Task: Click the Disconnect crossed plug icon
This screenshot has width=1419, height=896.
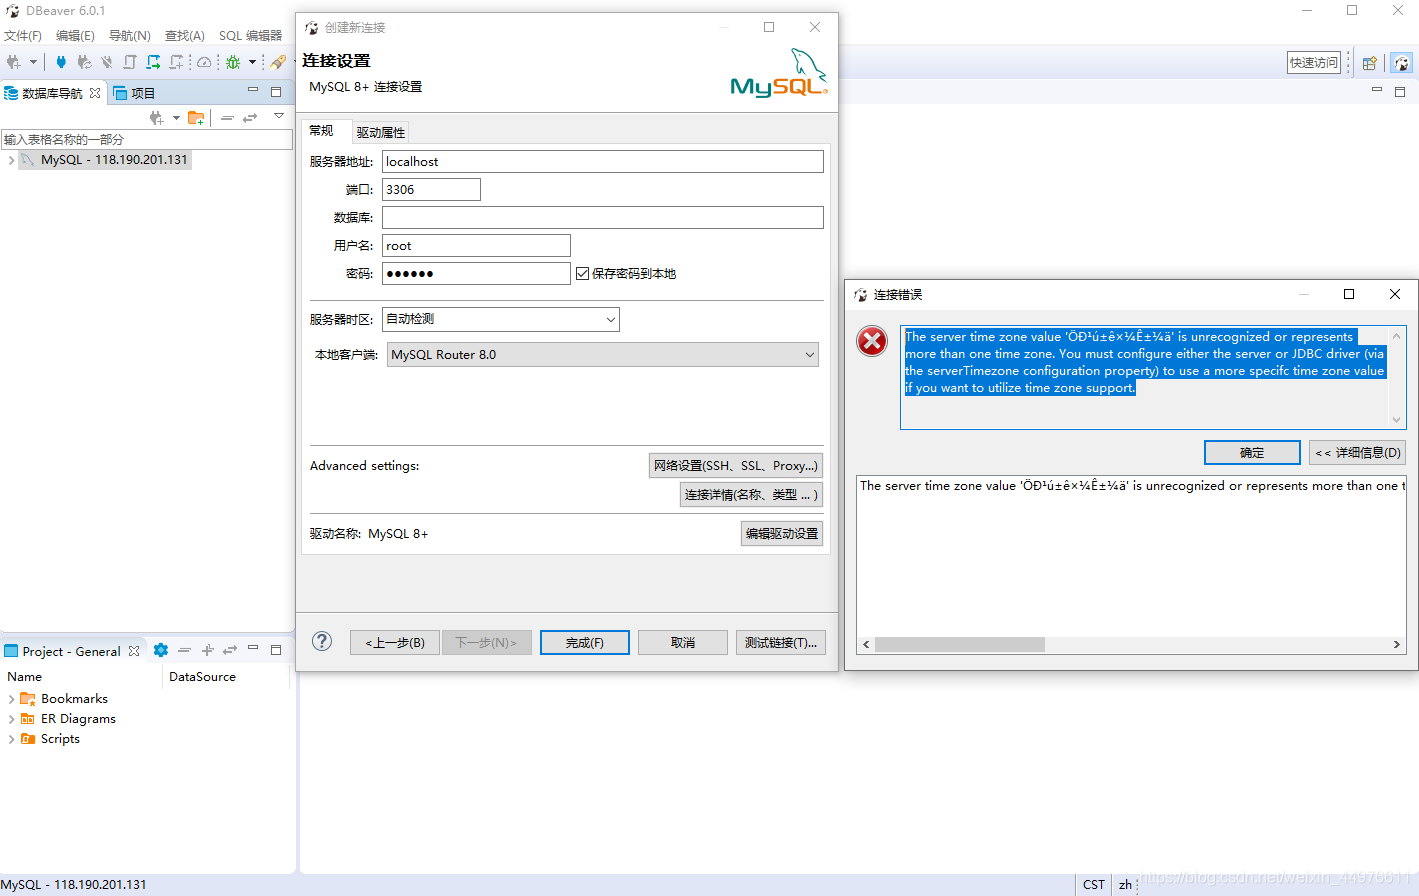Action: pos(107,62)
